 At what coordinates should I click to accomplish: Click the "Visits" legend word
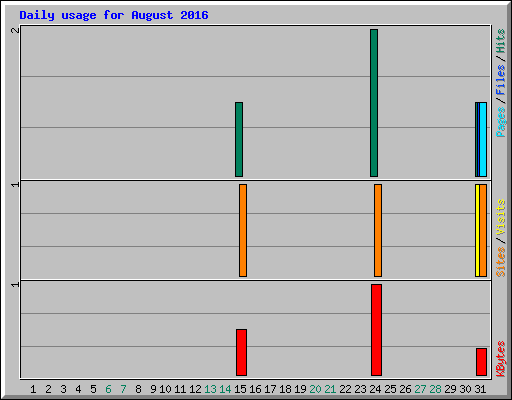[501, 218]
